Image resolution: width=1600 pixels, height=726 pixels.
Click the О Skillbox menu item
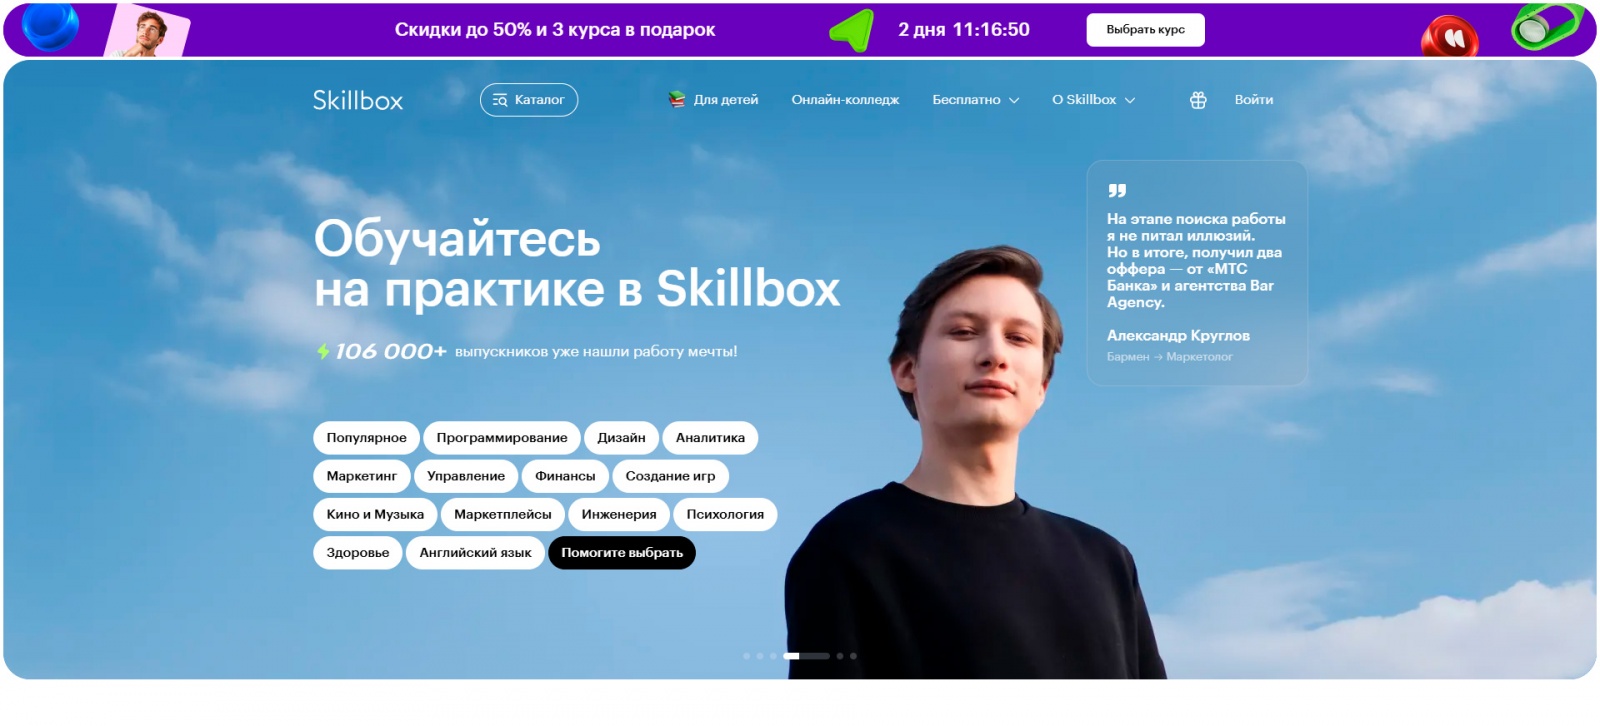click(x=1084, y=100)
